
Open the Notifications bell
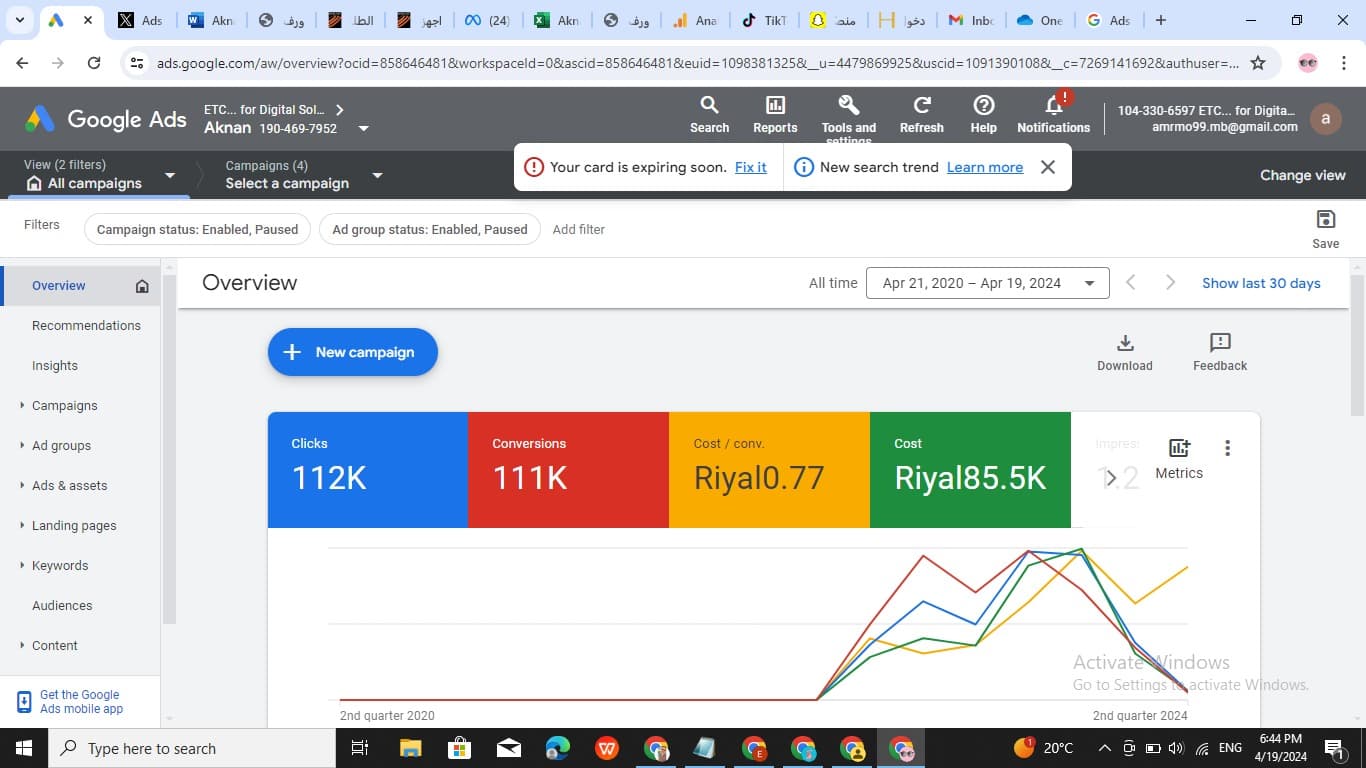[x=1053, y=106]
